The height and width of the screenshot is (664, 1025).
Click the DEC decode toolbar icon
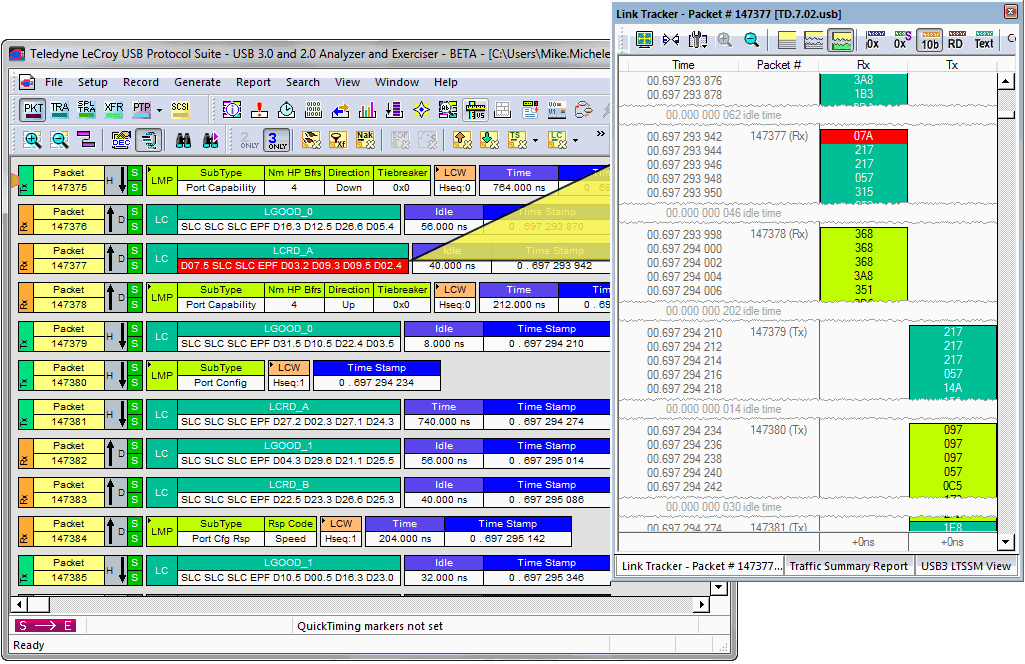[121, 141]
